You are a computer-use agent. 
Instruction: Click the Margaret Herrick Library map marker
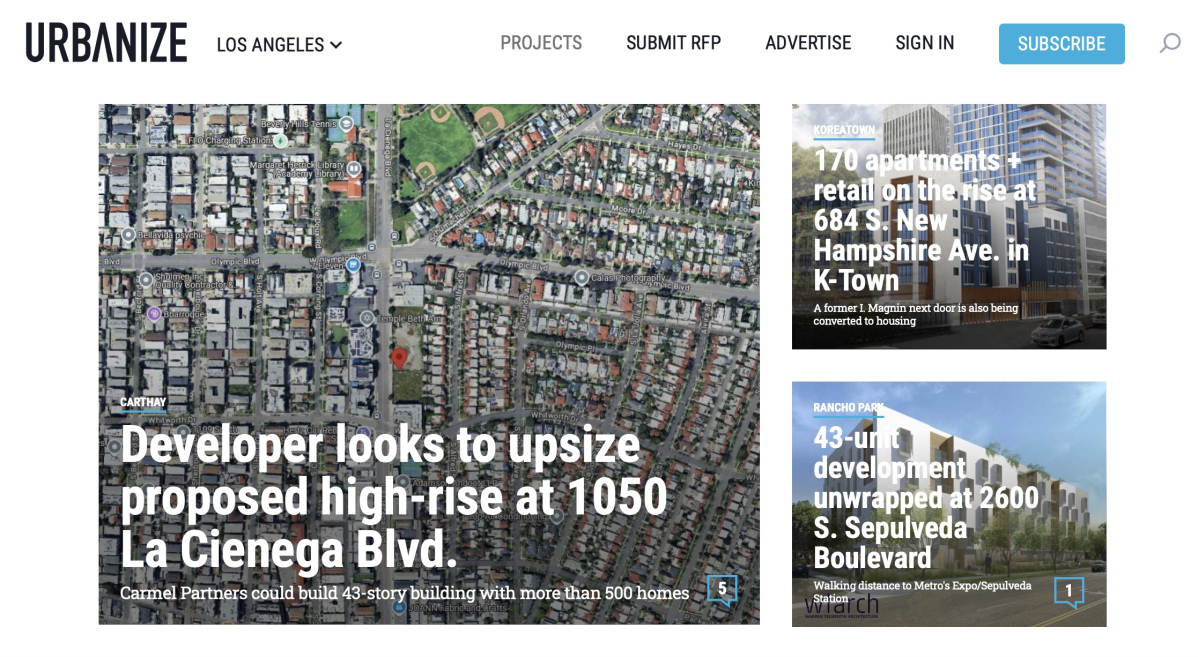(354, 168)
